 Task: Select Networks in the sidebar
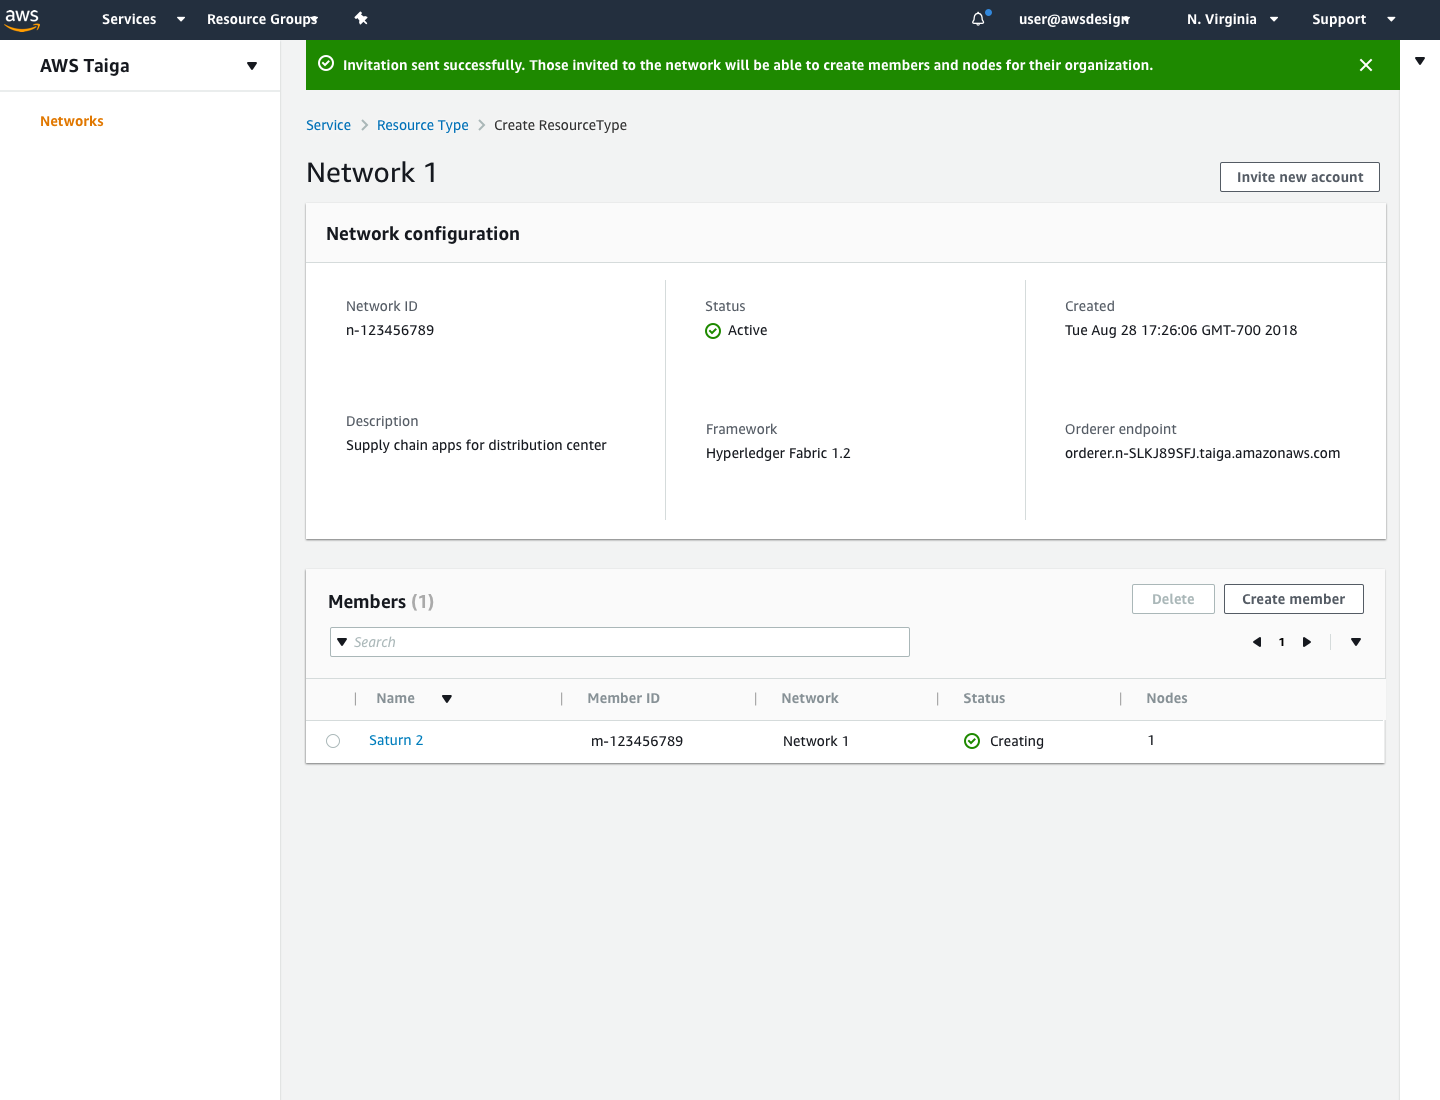(x=72, y=121)
